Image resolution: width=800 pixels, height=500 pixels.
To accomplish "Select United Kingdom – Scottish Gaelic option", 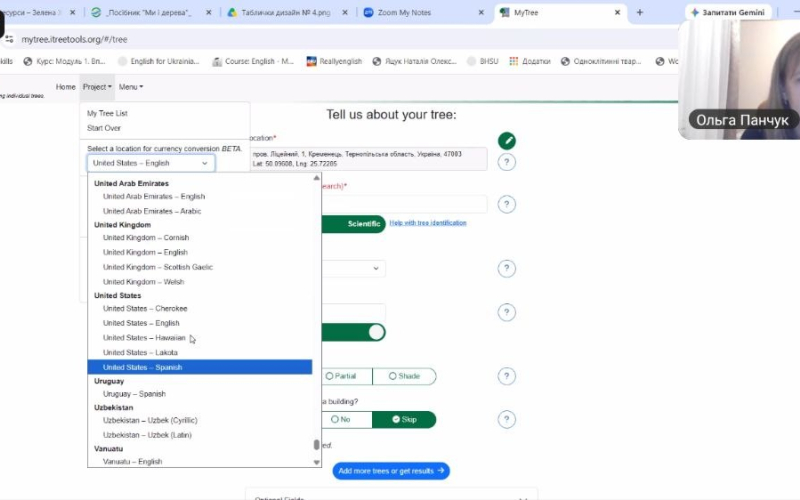I will (x=158, y=267).
